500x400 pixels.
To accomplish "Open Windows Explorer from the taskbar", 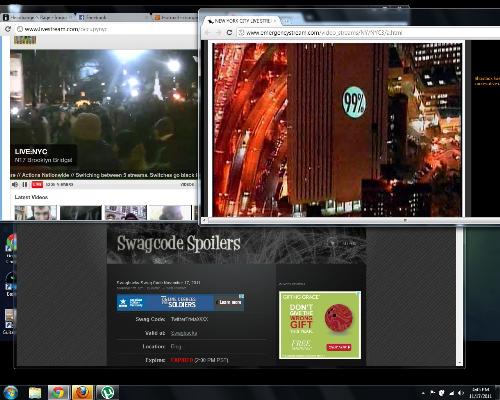I will tap(35, 393).
